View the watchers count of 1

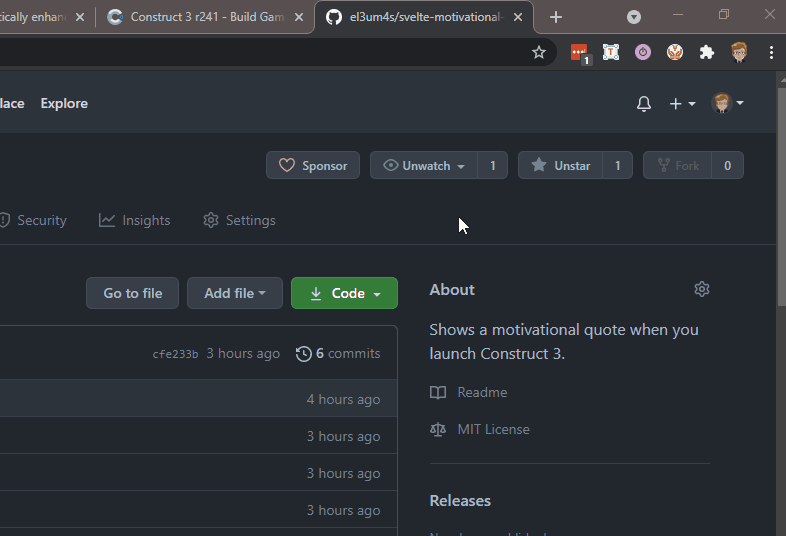click(493, 165)
